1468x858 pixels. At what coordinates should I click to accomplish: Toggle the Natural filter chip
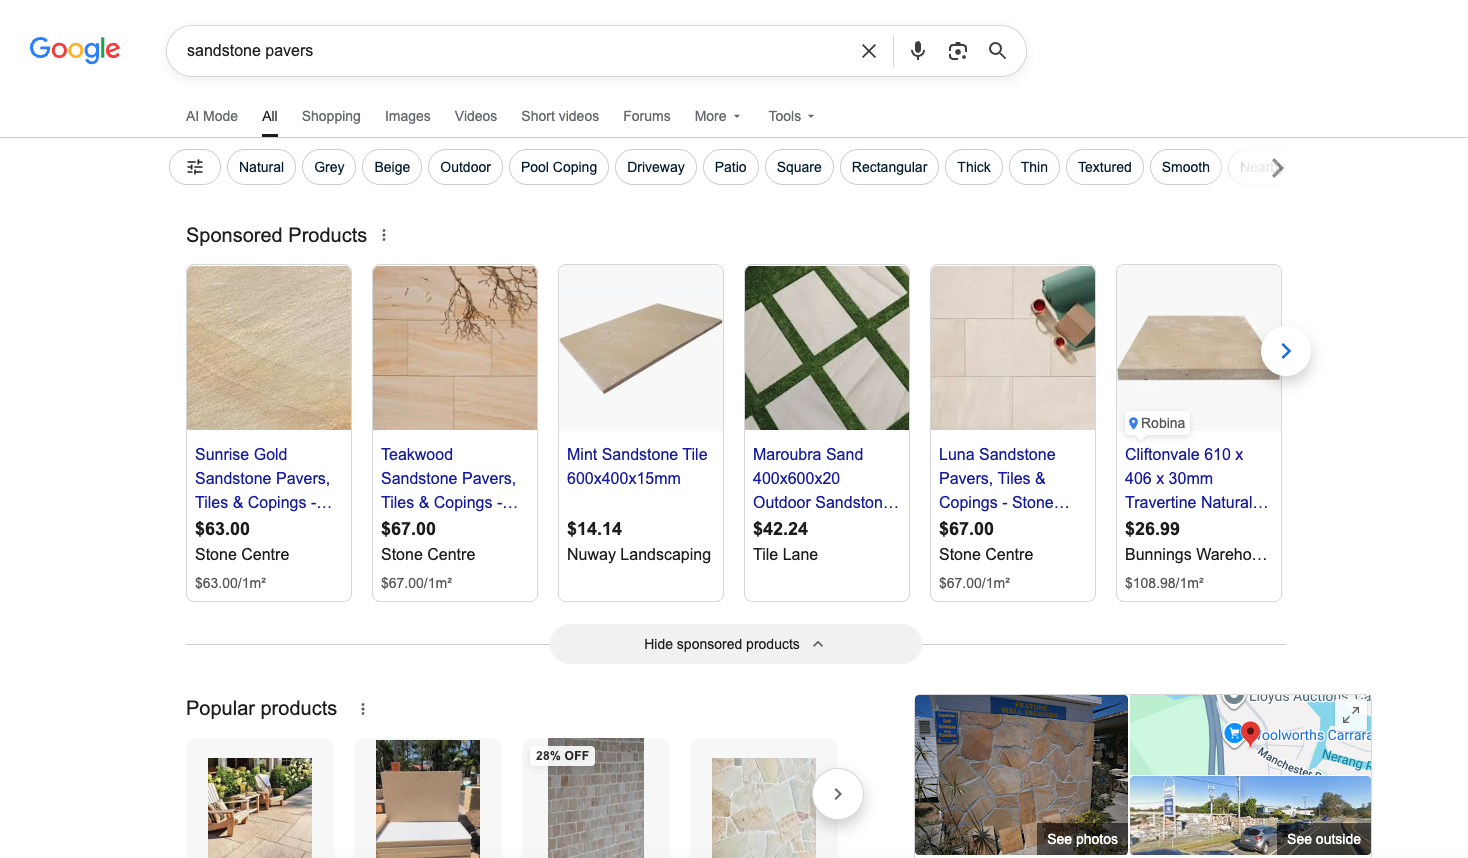point(261,167)
